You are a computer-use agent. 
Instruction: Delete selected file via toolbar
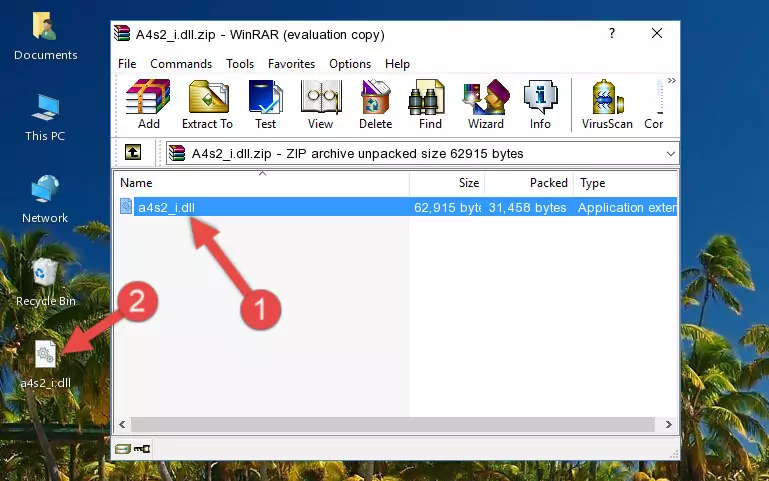pyautogui.click(x=375, y=104)
